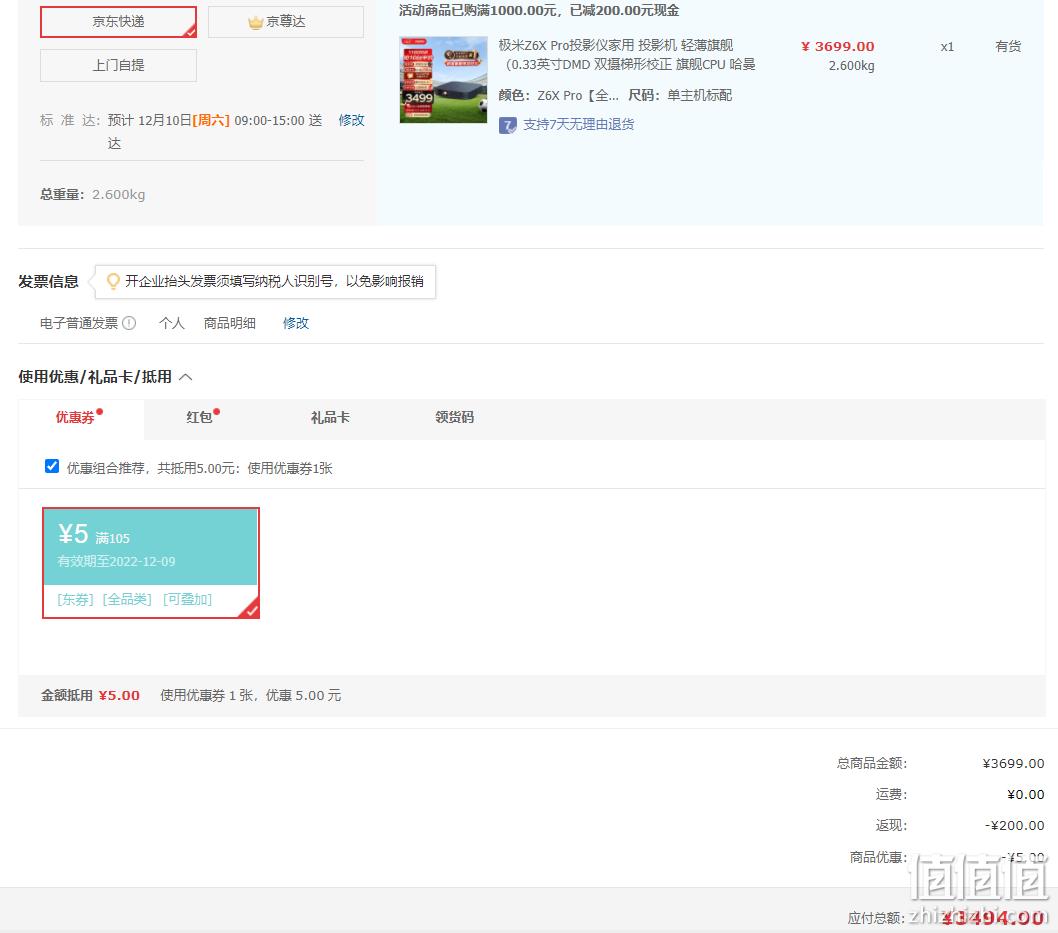Click the lightbulb tip icon
Viewport: 1058px width, 933px height.
tap(113, 281)
